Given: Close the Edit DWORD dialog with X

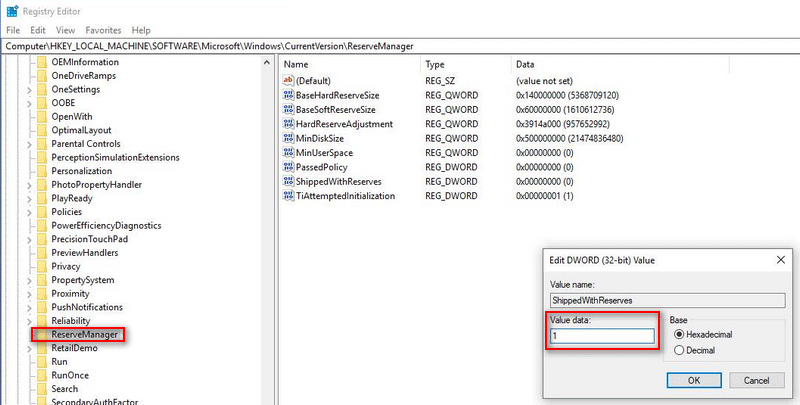Looking at the screenshot, I should pos(780,260).
